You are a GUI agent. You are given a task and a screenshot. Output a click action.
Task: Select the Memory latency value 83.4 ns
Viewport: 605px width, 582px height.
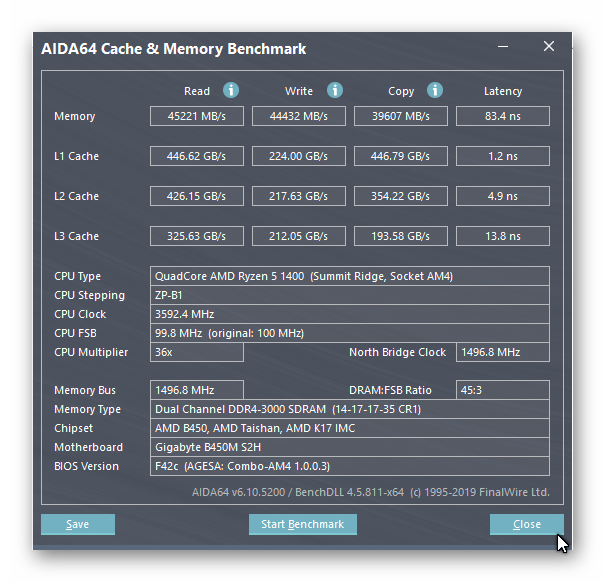503,116
